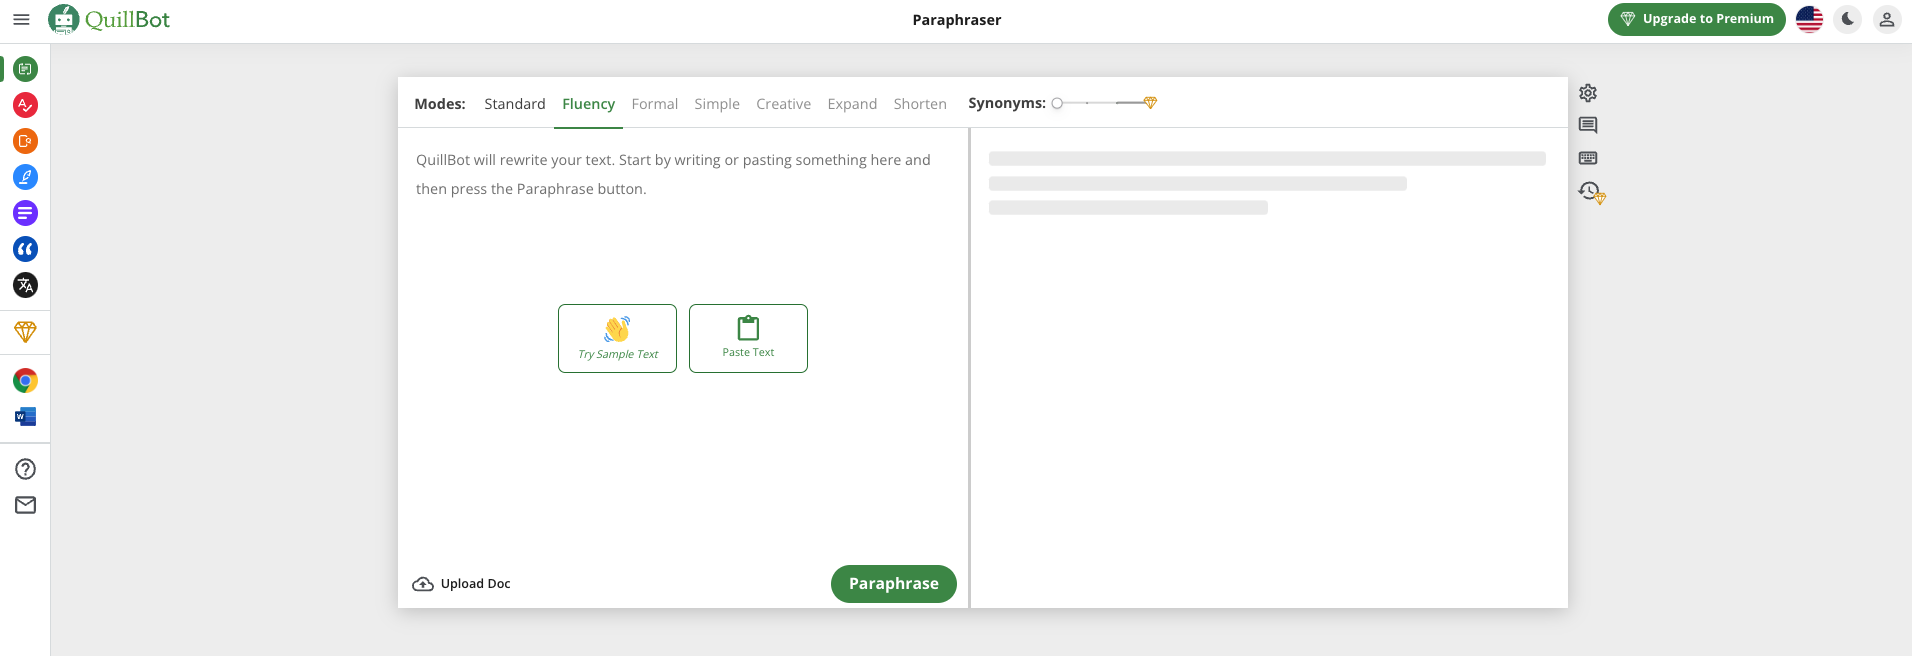Open the Contact mail icon
This screenshot has width=1912, height=656.
click(x=26, y=505)
